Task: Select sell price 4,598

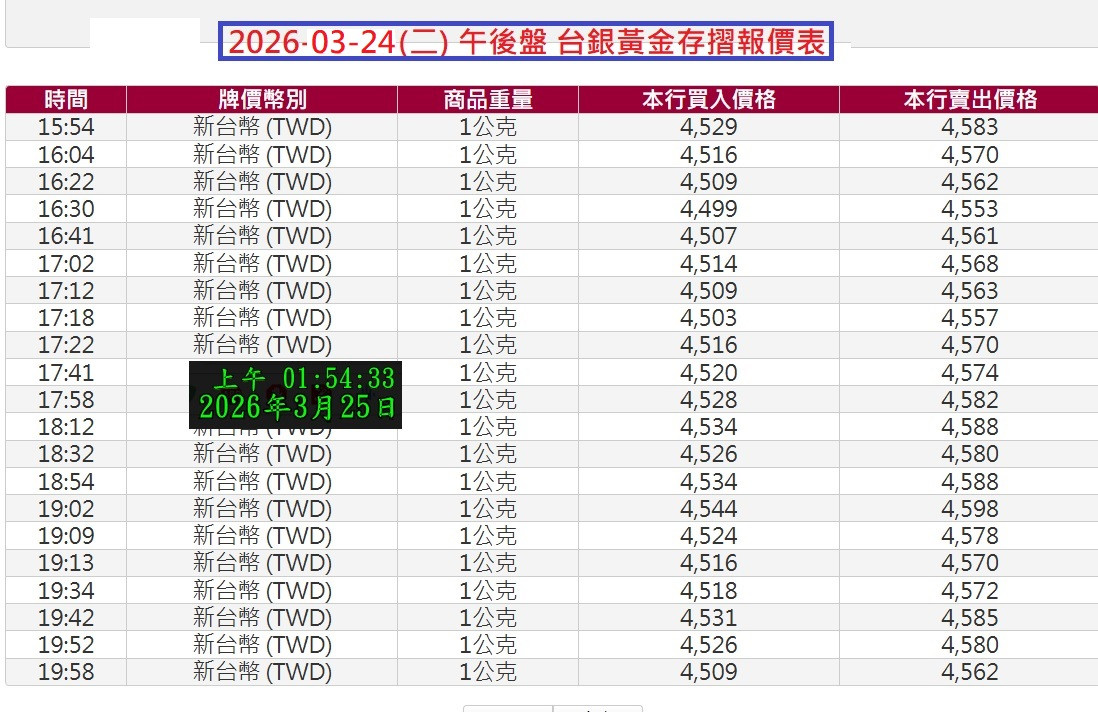Action: (x=970, y=508)
